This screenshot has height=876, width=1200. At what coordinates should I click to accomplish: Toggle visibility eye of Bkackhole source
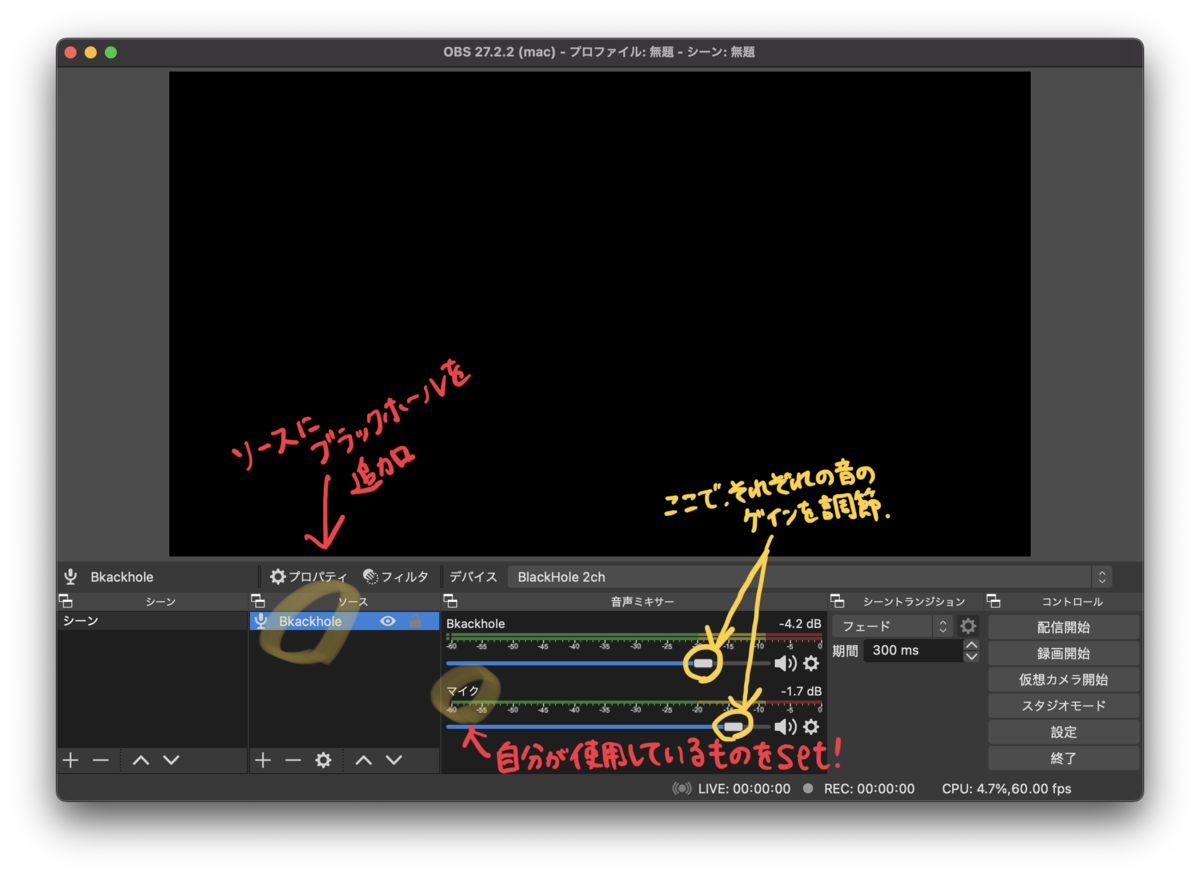click(389, 621)
